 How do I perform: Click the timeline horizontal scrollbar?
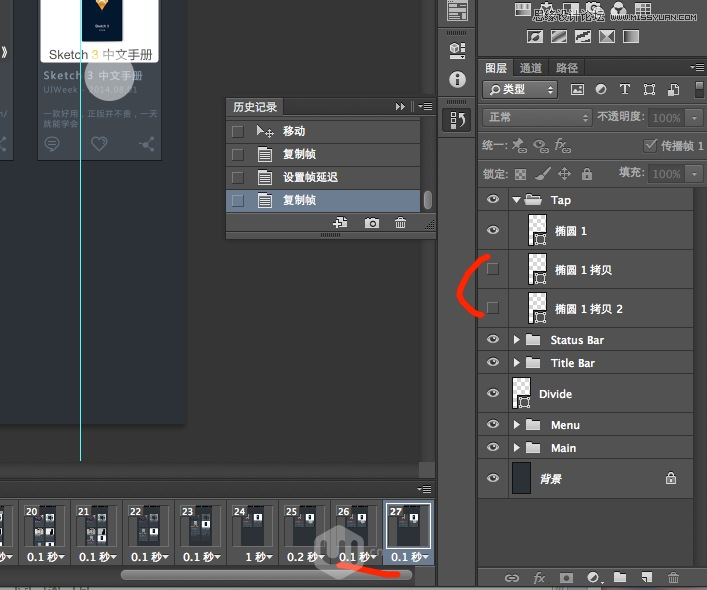coord(266,575)
